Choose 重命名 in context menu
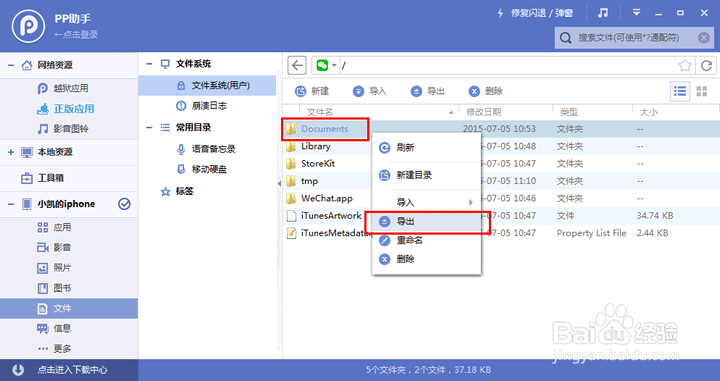Screen dimensions: 720x381 [x=427, y=241]
